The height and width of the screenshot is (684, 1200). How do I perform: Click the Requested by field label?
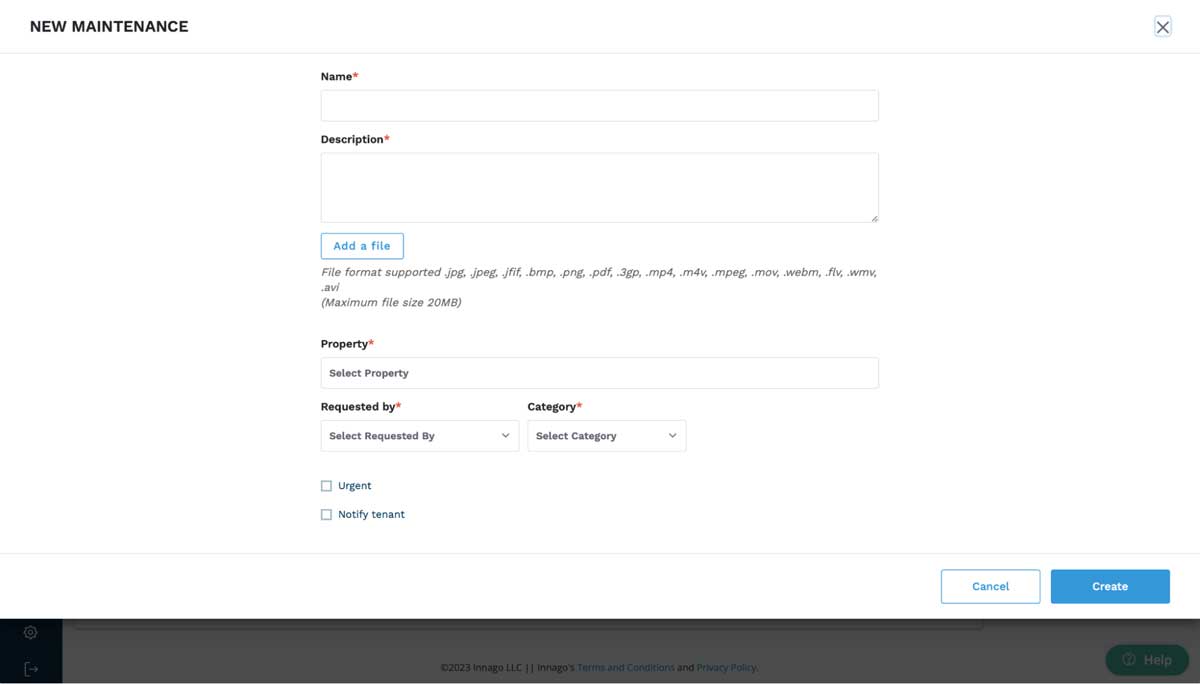click(359, 406)
